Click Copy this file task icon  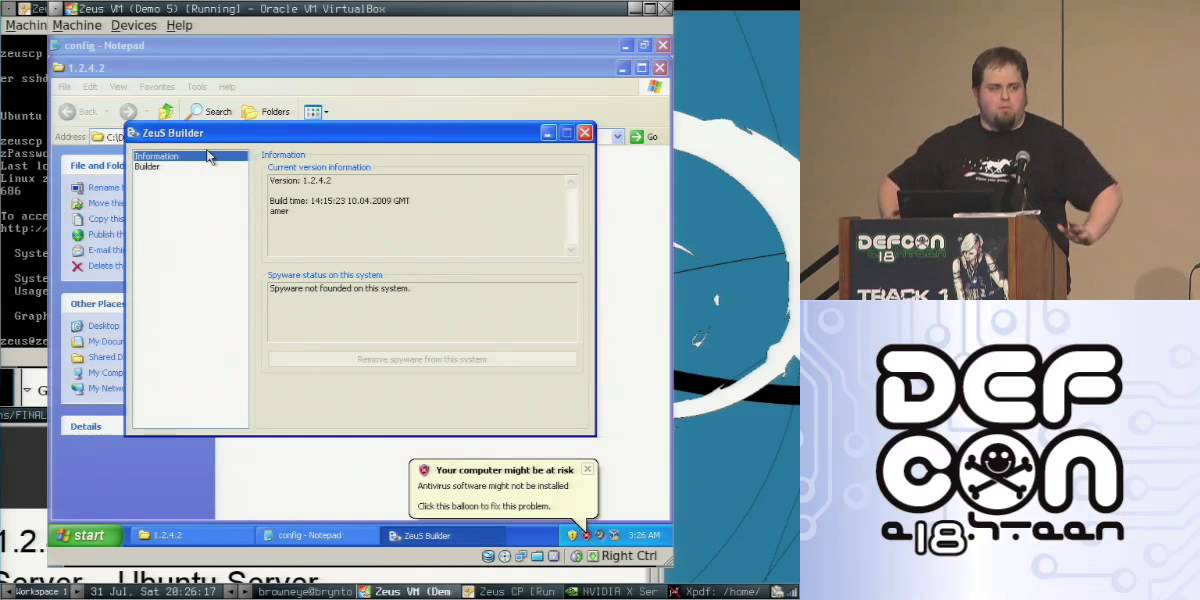click(77, 219)
